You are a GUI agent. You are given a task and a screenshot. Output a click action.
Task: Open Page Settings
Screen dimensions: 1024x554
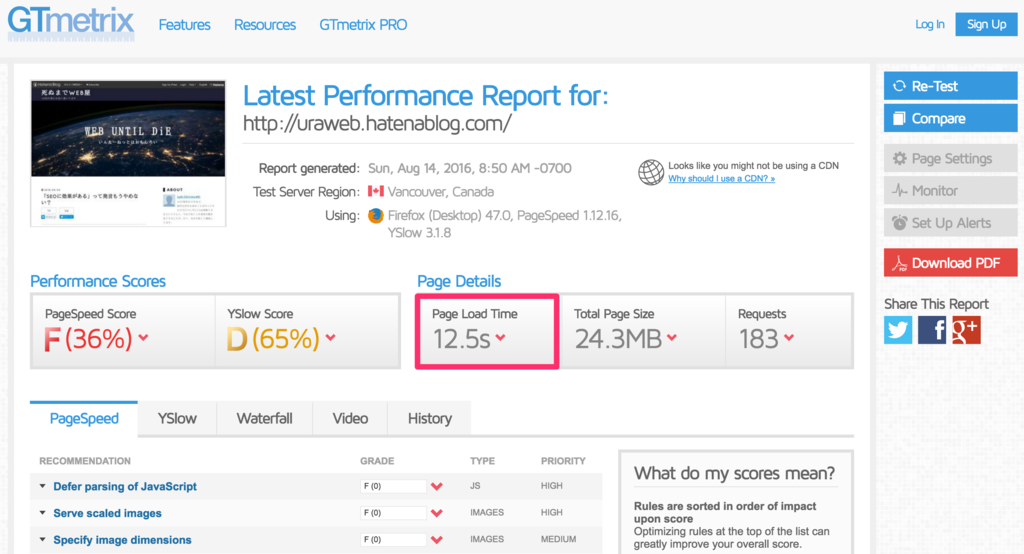click(x=950, y=159)
